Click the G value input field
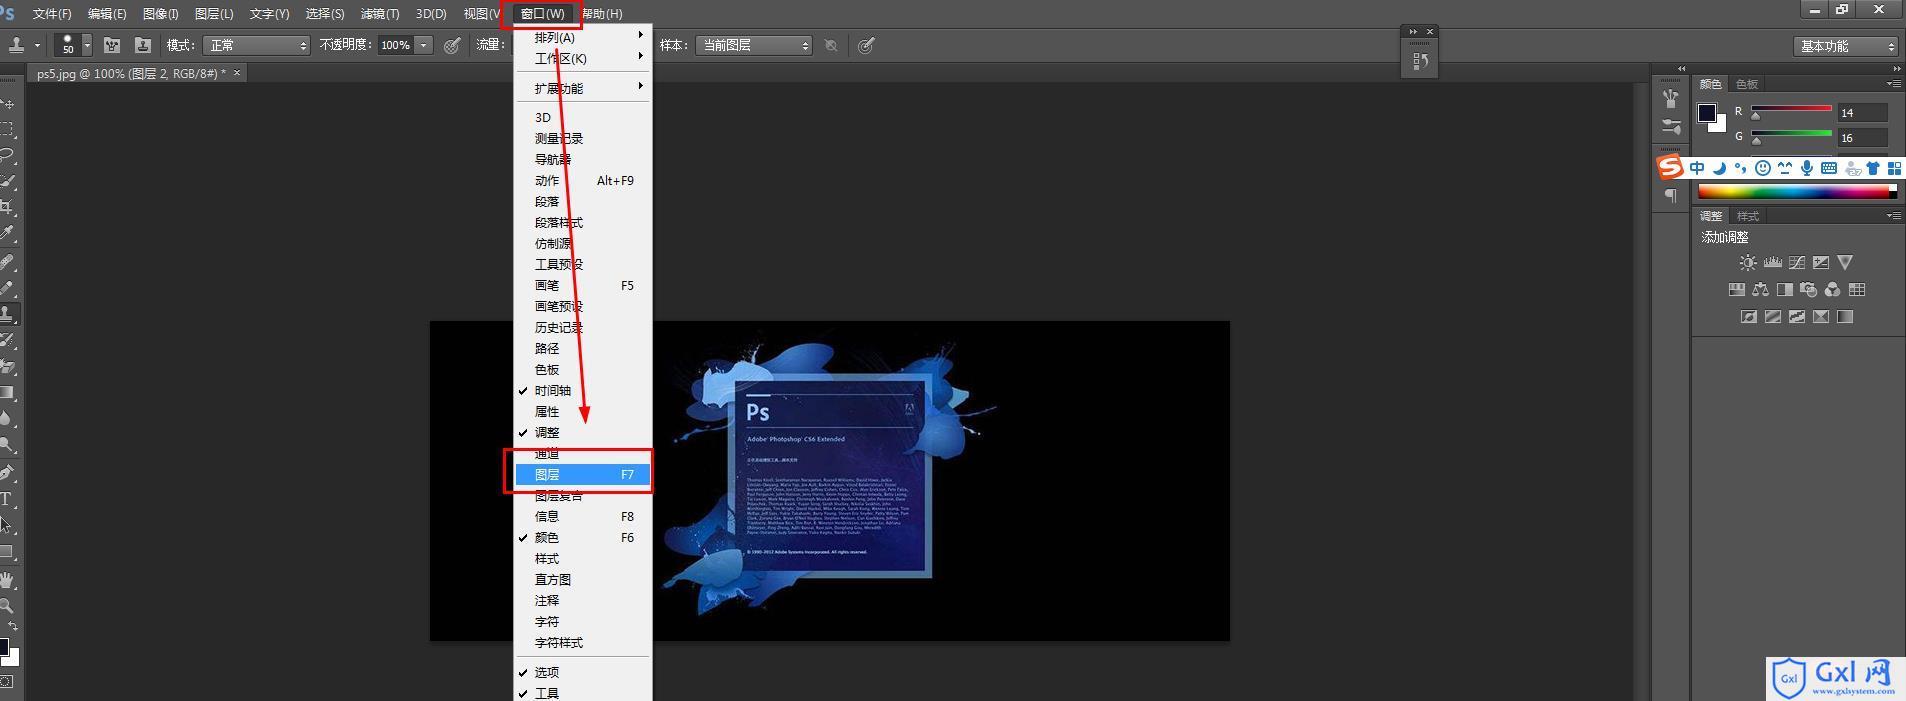This screenshot has height=701, width=1906. 1862,138
